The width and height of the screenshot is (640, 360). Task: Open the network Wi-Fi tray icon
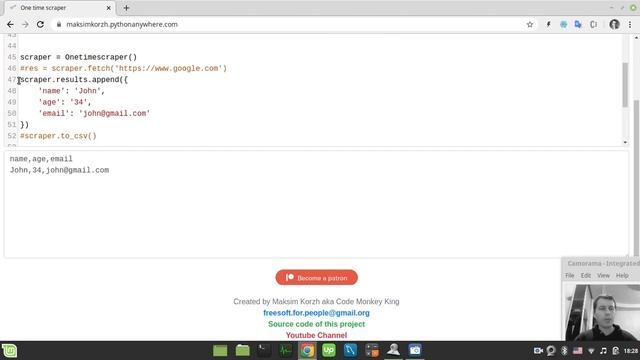click(591, 351)
